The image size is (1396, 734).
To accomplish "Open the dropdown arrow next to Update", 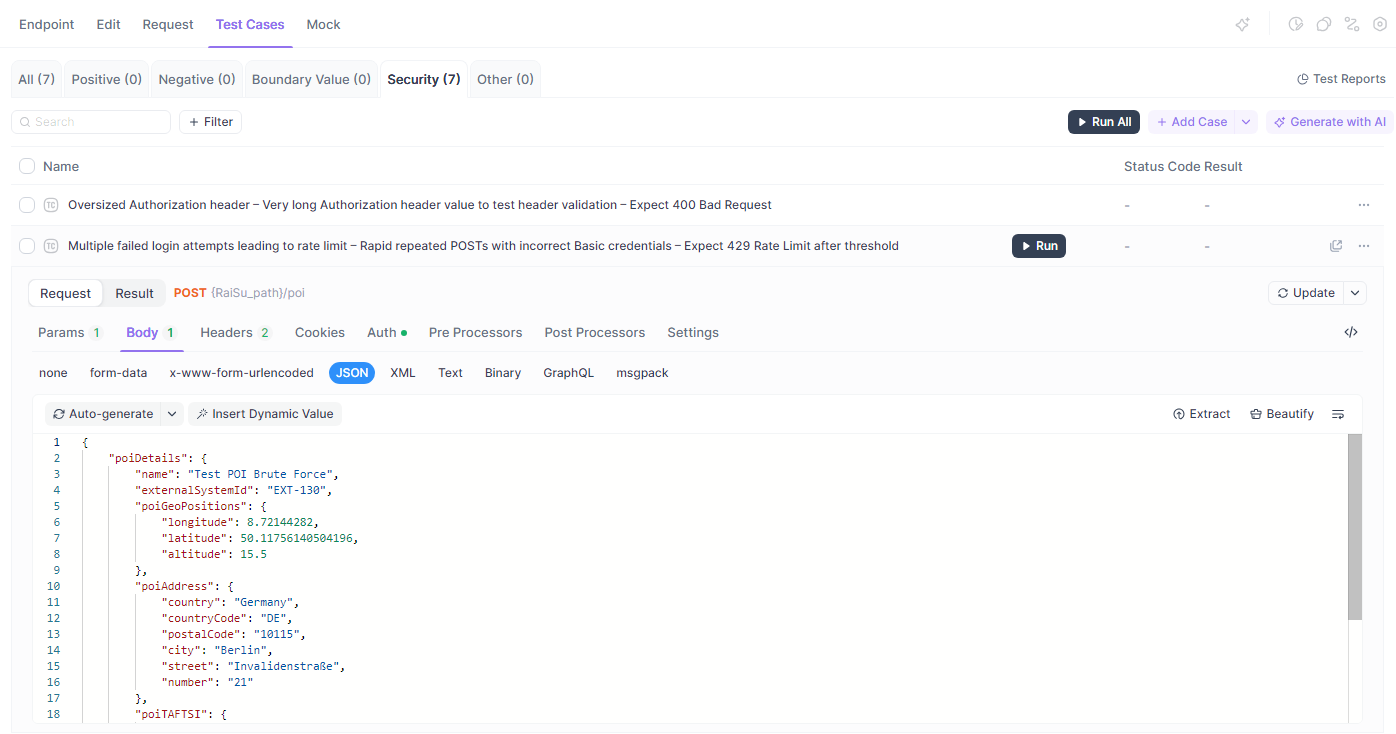I will 1355,293.
